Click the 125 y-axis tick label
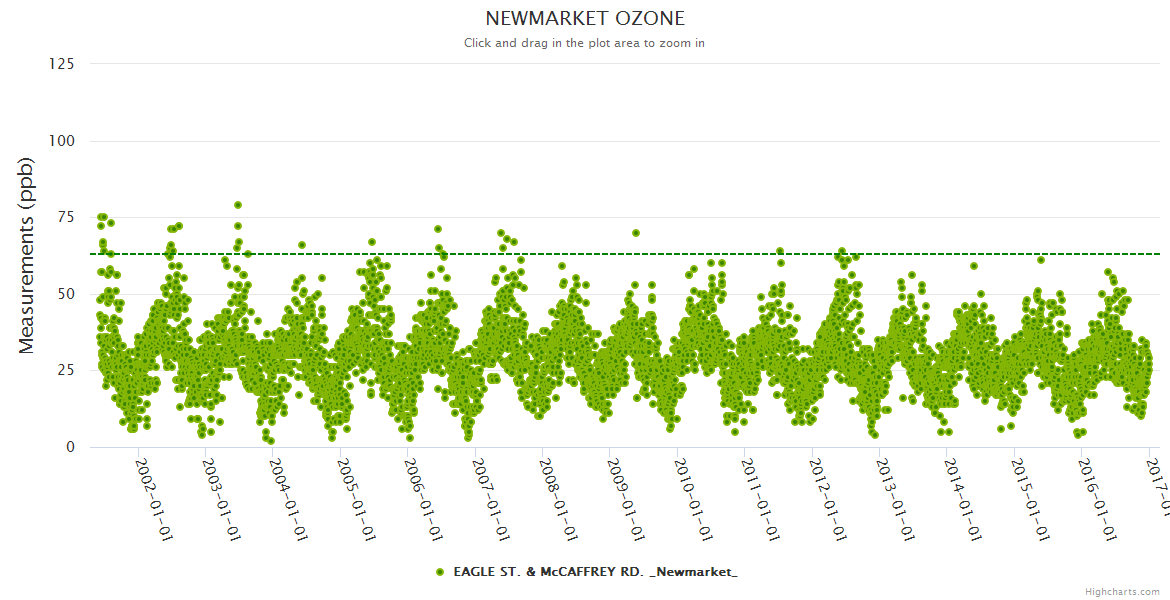The image size is (1170, 600). point(61,64)
